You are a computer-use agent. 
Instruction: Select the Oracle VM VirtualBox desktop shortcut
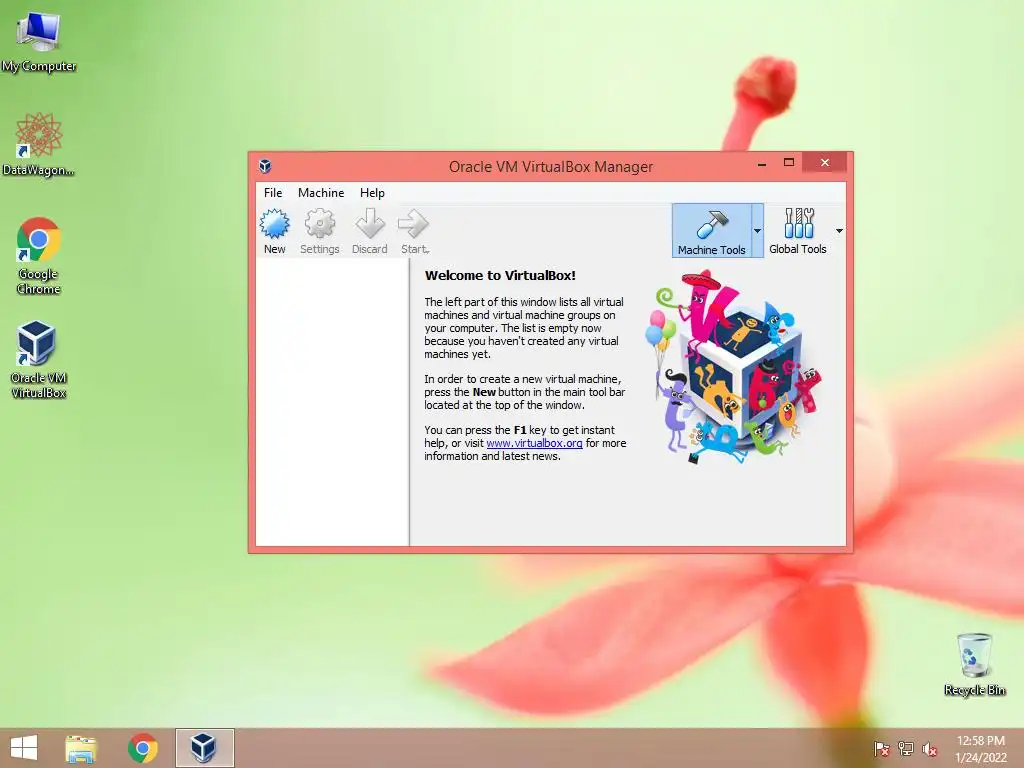pos(39,359)
